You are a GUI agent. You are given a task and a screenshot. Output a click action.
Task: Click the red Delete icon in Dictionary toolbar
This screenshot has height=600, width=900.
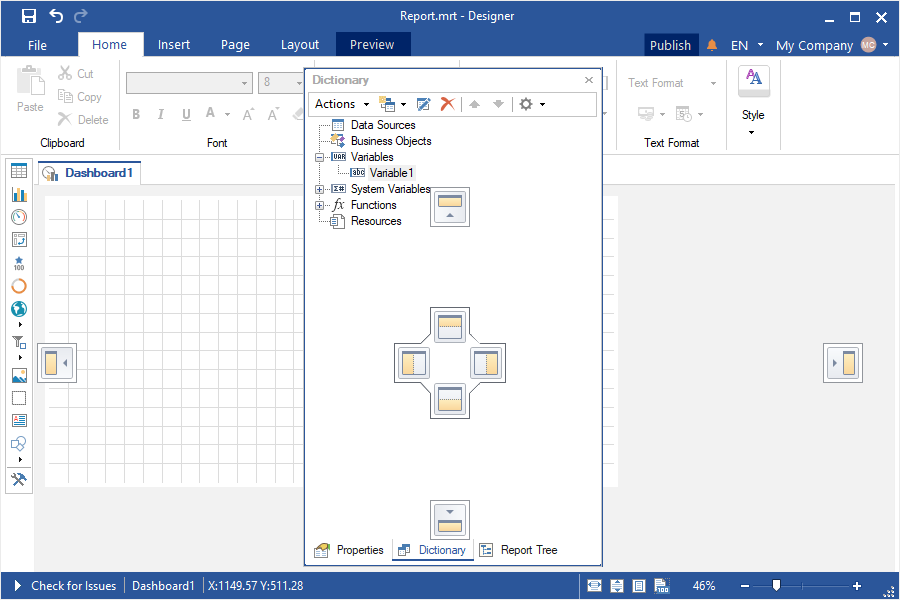[x=448, y=104]
